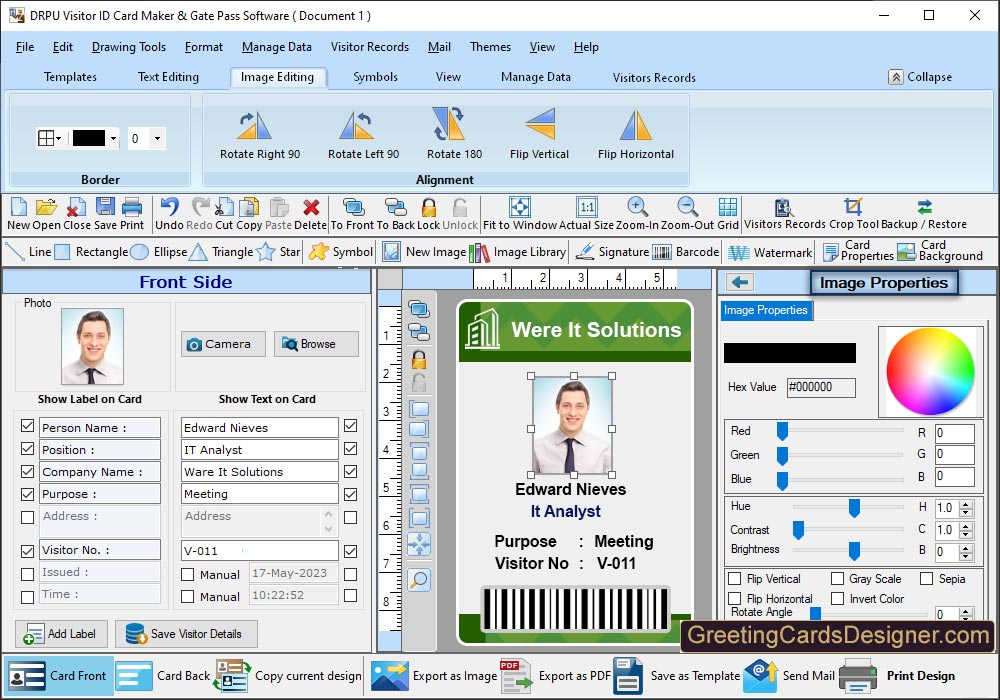Open the border width dropdown
The image size is (1000, 700).
pyautogui.click(x=157, y=138)
